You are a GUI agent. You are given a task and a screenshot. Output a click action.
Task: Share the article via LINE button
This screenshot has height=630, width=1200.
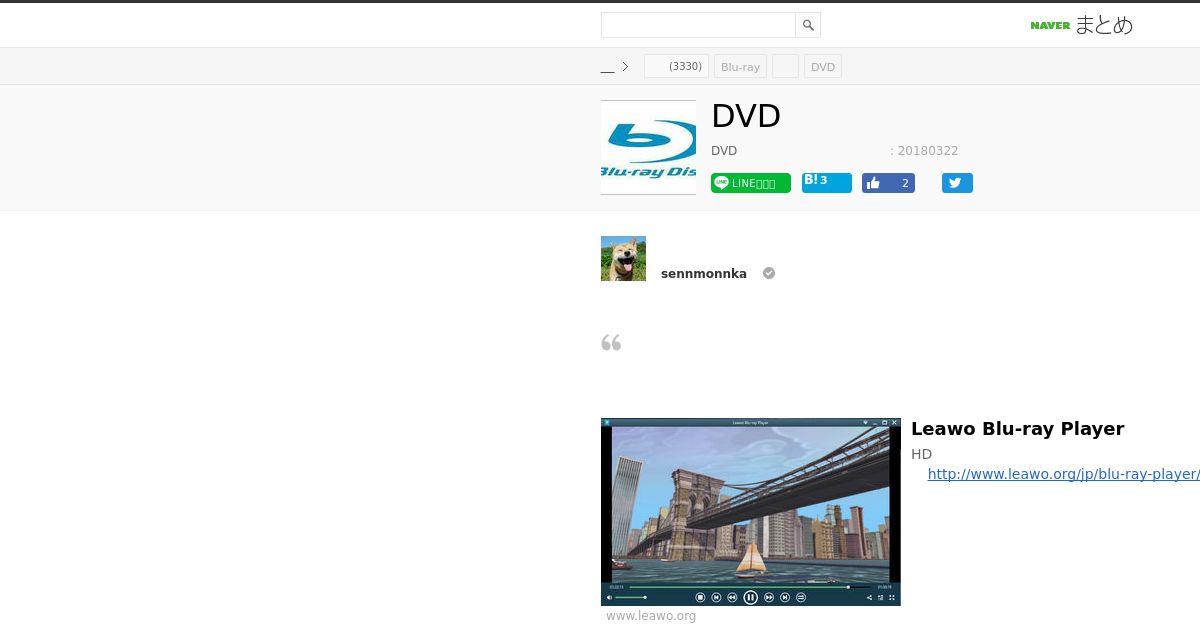pos(750,183)
